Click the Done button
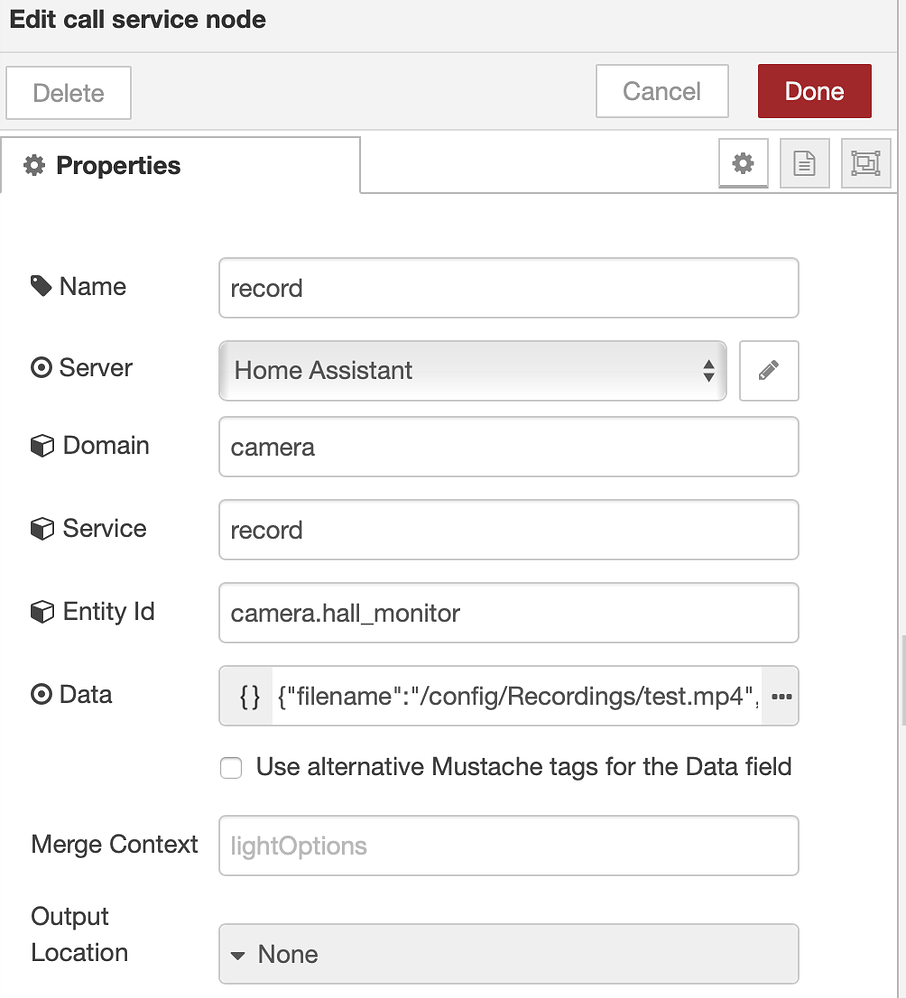 (814, 91)
